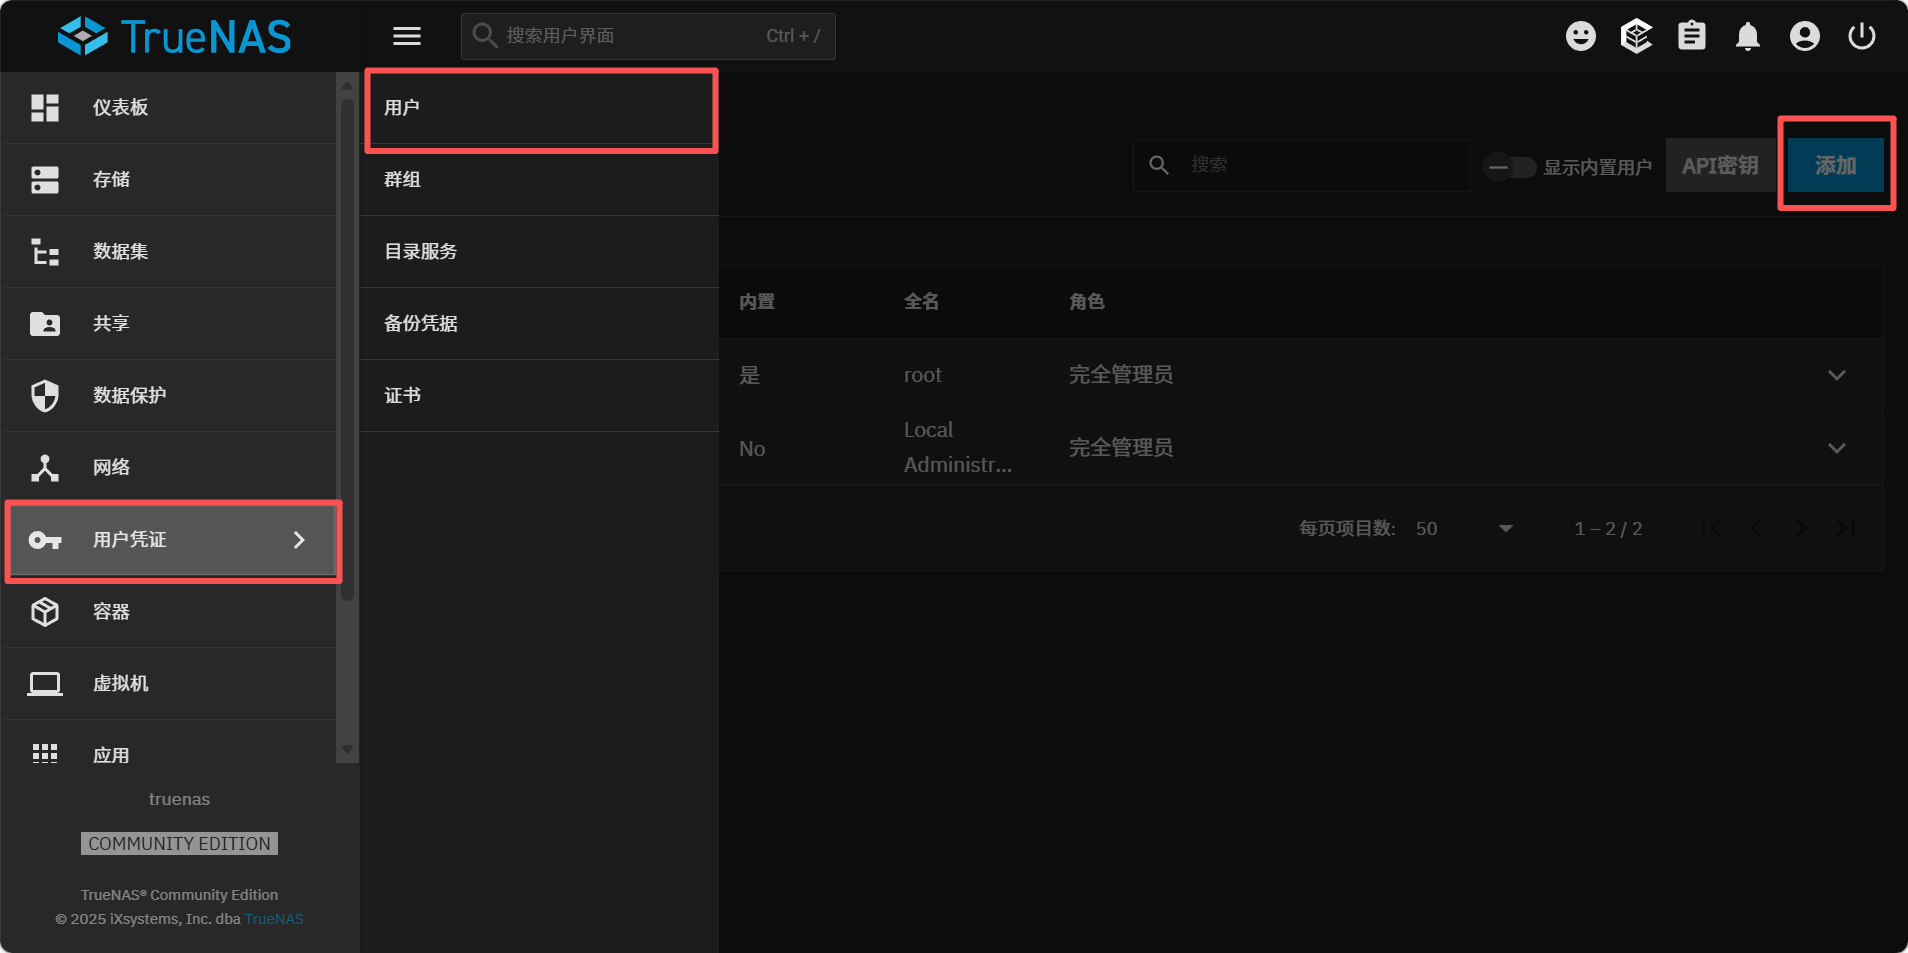Click the user search input field
Viewport: 1908px width, 953px height.
pyautogui.click(x=1320, y=165)
